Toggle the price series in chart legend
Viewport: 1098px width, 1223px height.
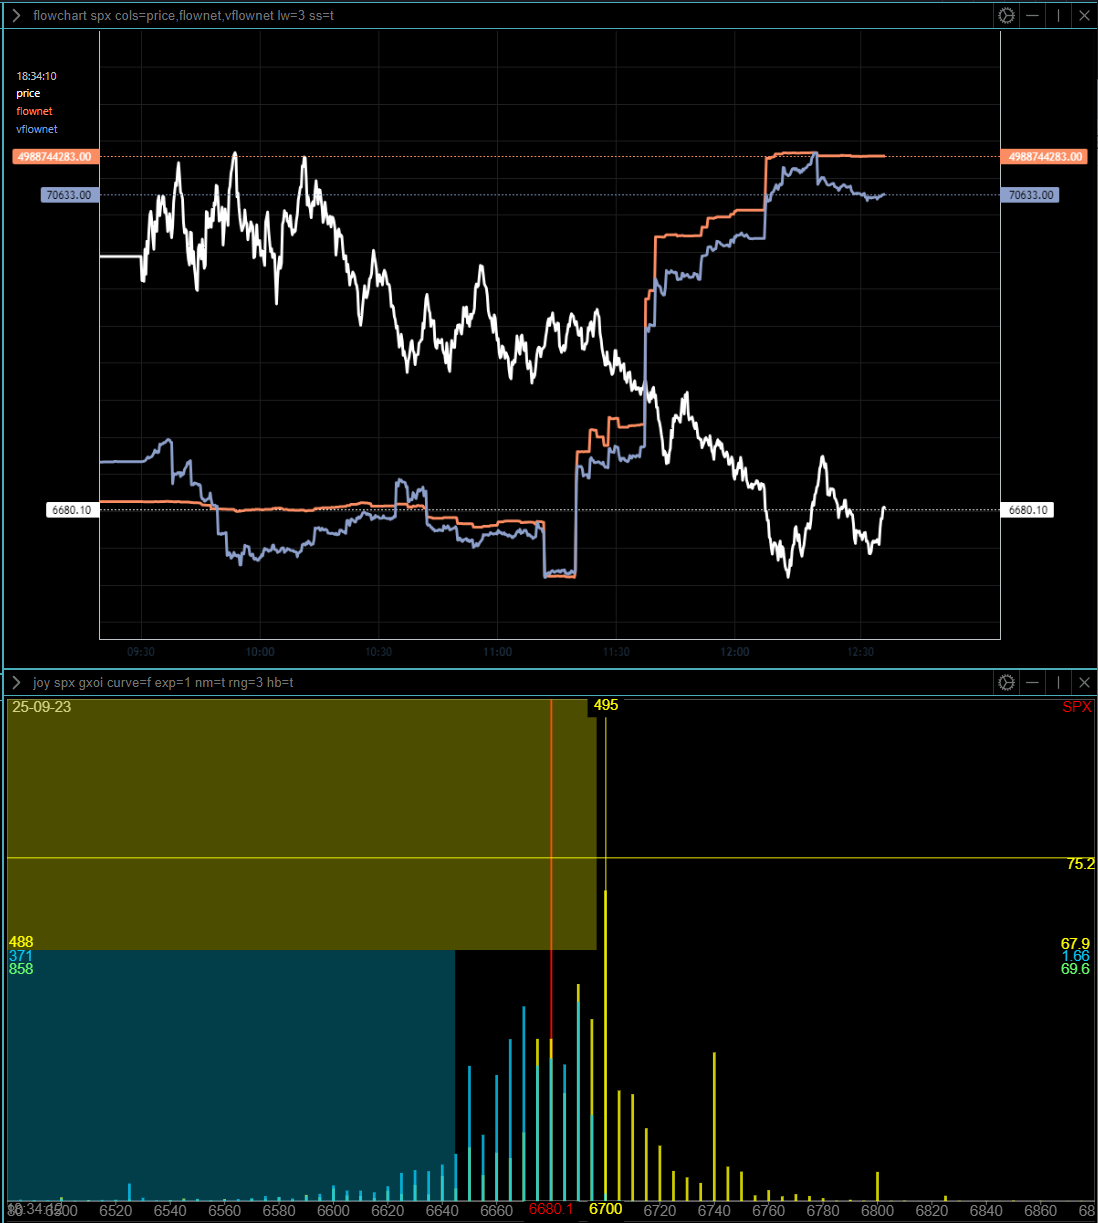click(x=28, y=93)
